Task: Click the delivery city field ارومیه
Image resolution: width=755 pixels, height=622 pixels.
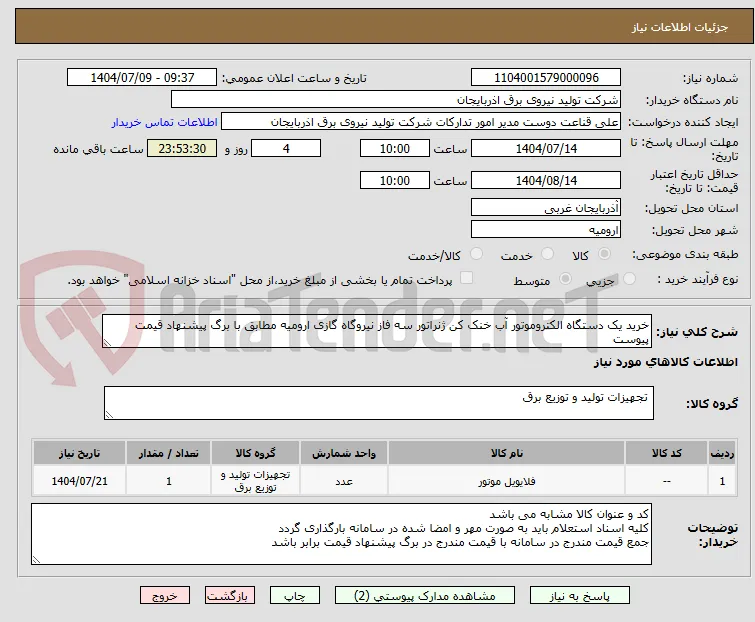Action: pos(546,230)
